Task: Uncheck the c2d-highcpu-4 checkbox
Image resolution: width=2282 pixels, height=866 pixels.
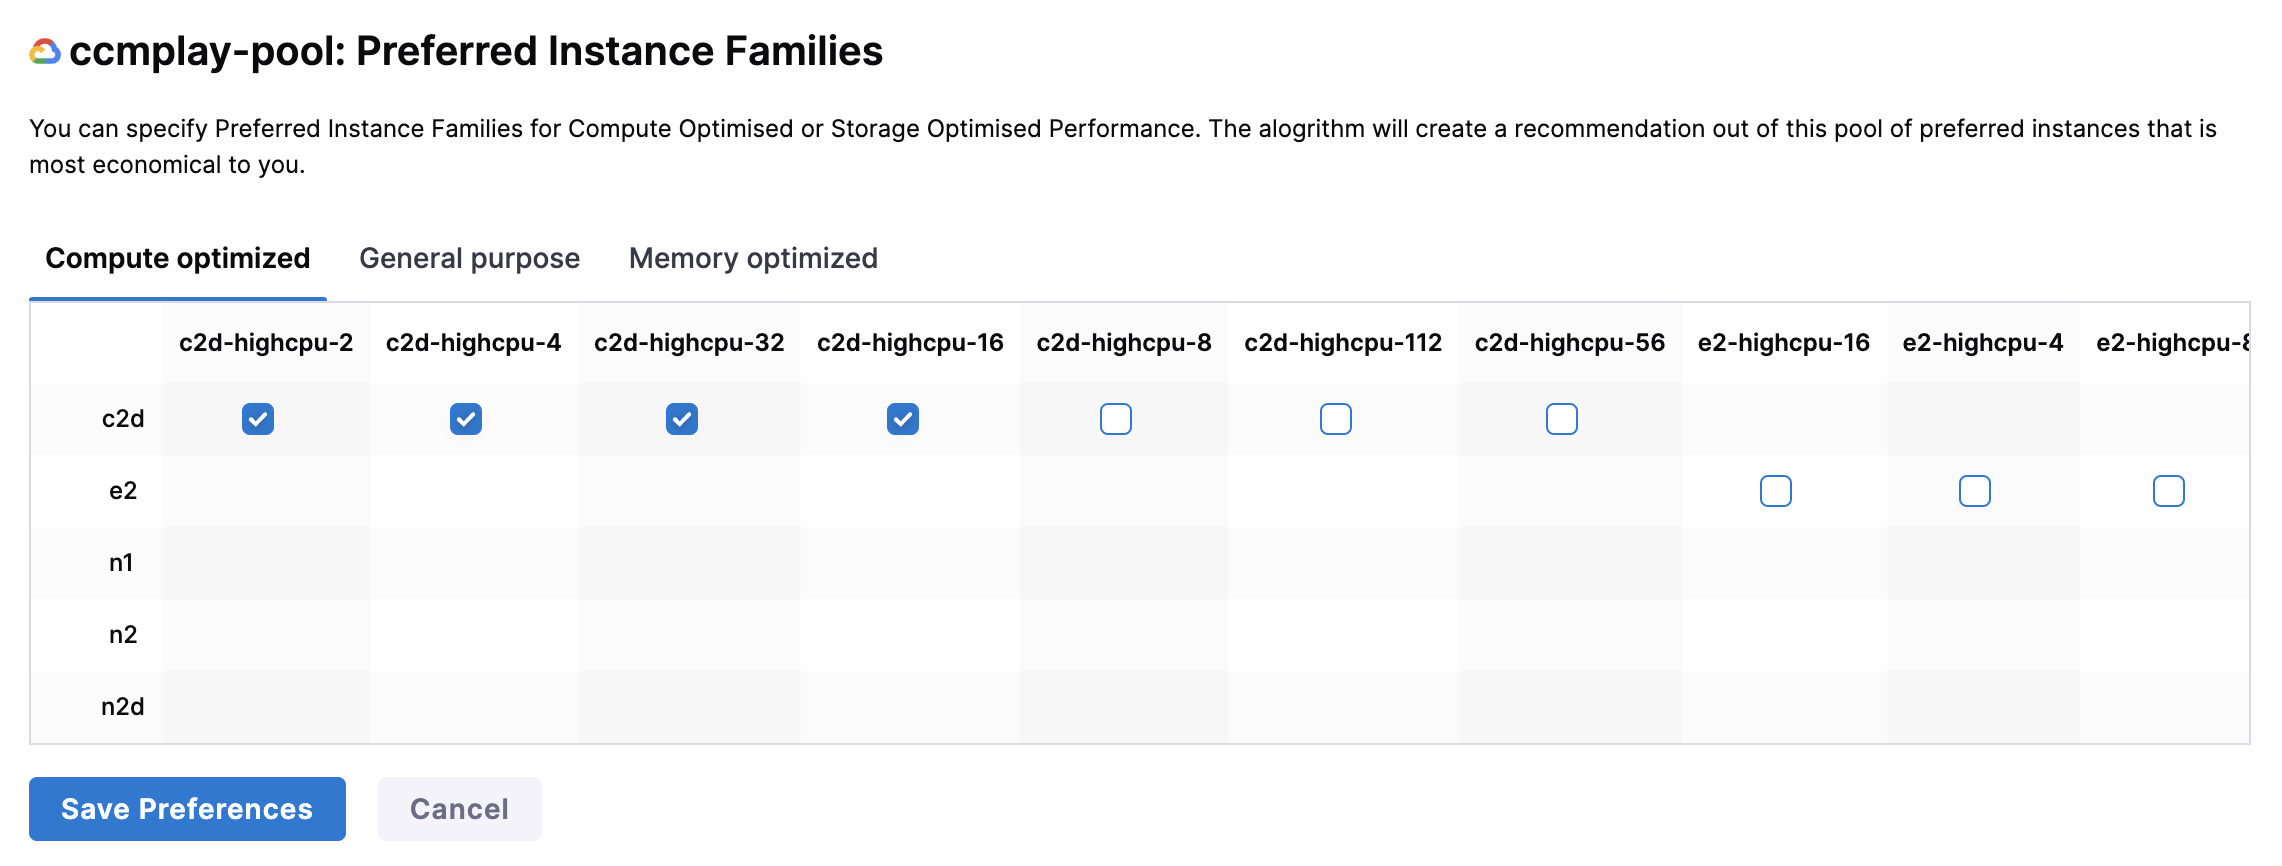Action: (x=466, y=419)
